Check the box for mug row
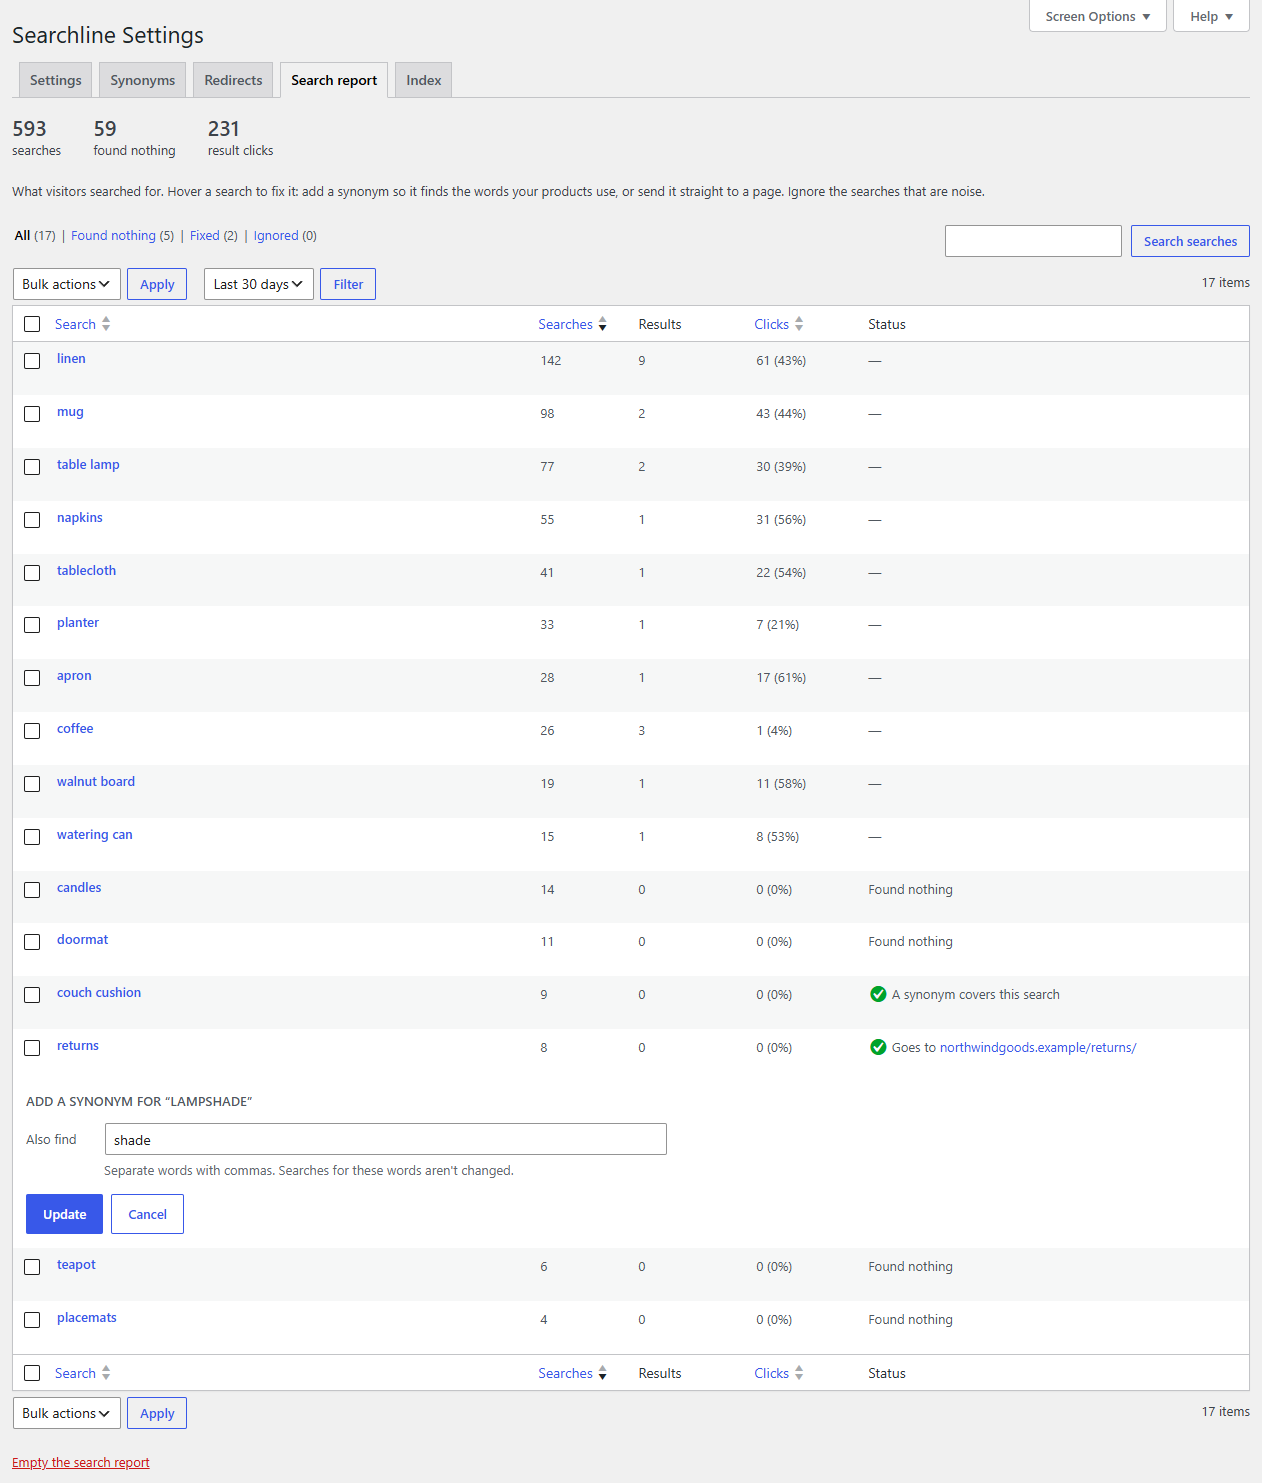The width and height of the screenshot is (1262, 1483). 32,414
